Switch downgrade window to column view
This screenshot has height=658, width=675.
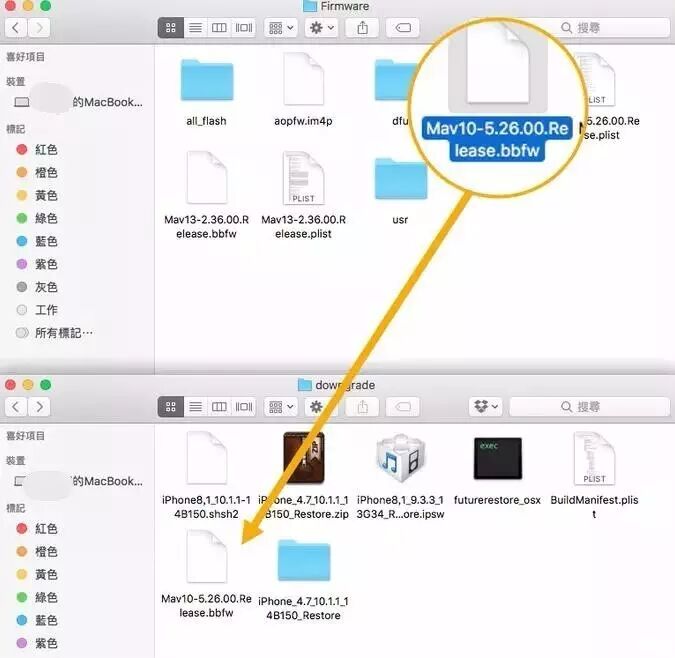tap(219, 407)
